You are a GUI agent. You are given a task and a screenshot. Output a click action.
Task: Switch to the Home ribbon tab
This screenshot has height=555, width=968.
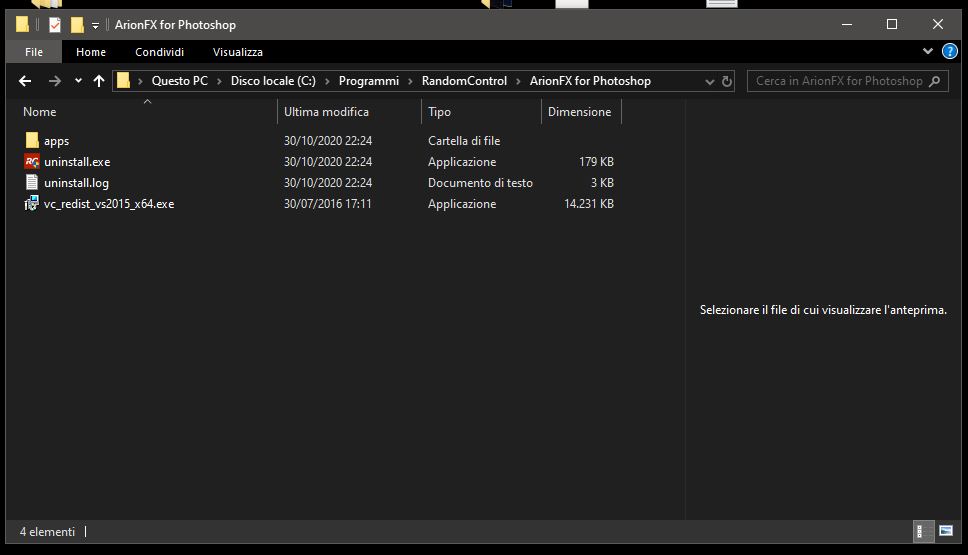pyautogui.click(x=91, y=52)
